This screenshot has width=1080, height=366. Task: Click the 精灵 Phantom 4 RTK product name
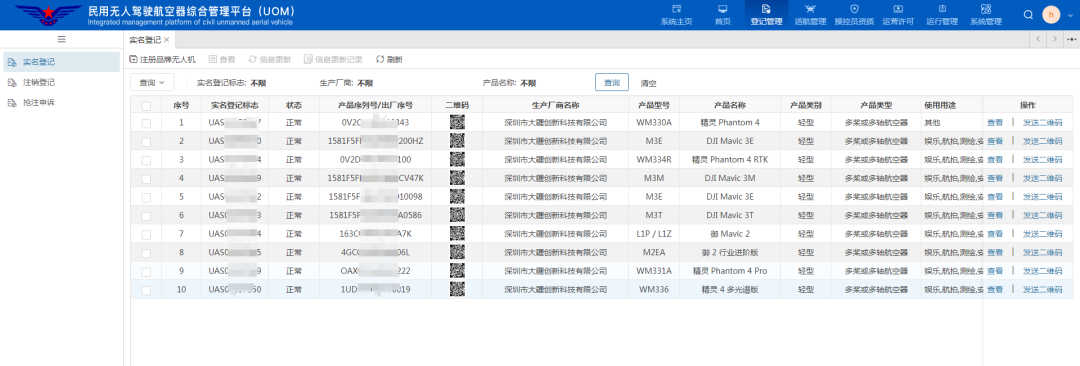729,160
